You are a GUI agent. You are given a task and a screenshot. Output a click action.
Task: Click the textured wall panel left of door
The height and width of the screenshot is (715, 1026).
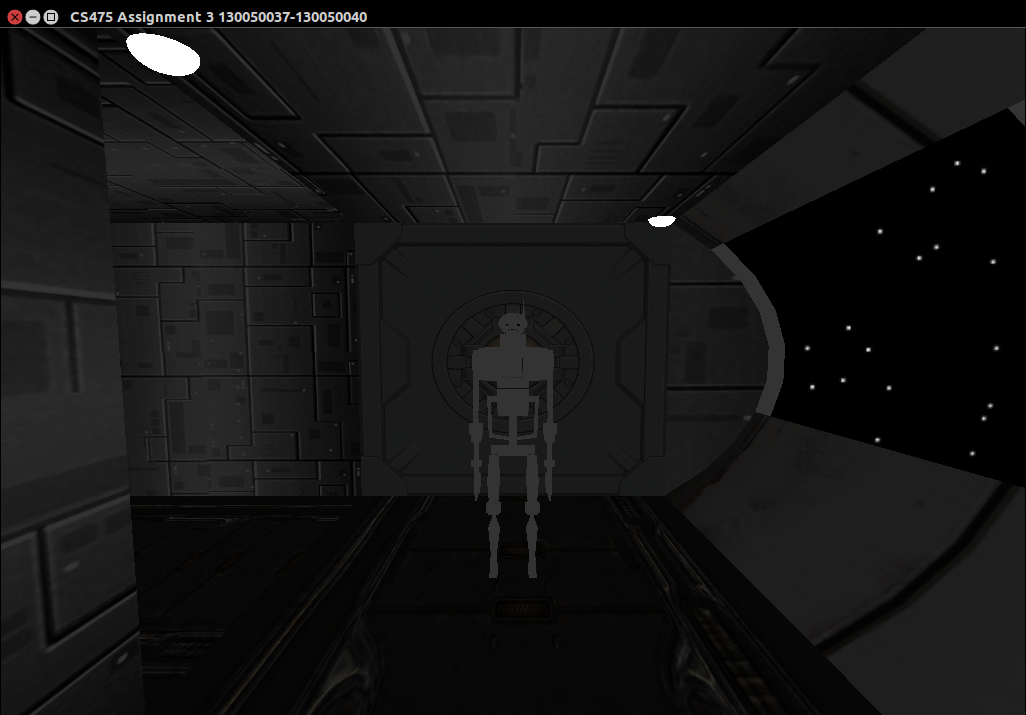coord(235,360)
